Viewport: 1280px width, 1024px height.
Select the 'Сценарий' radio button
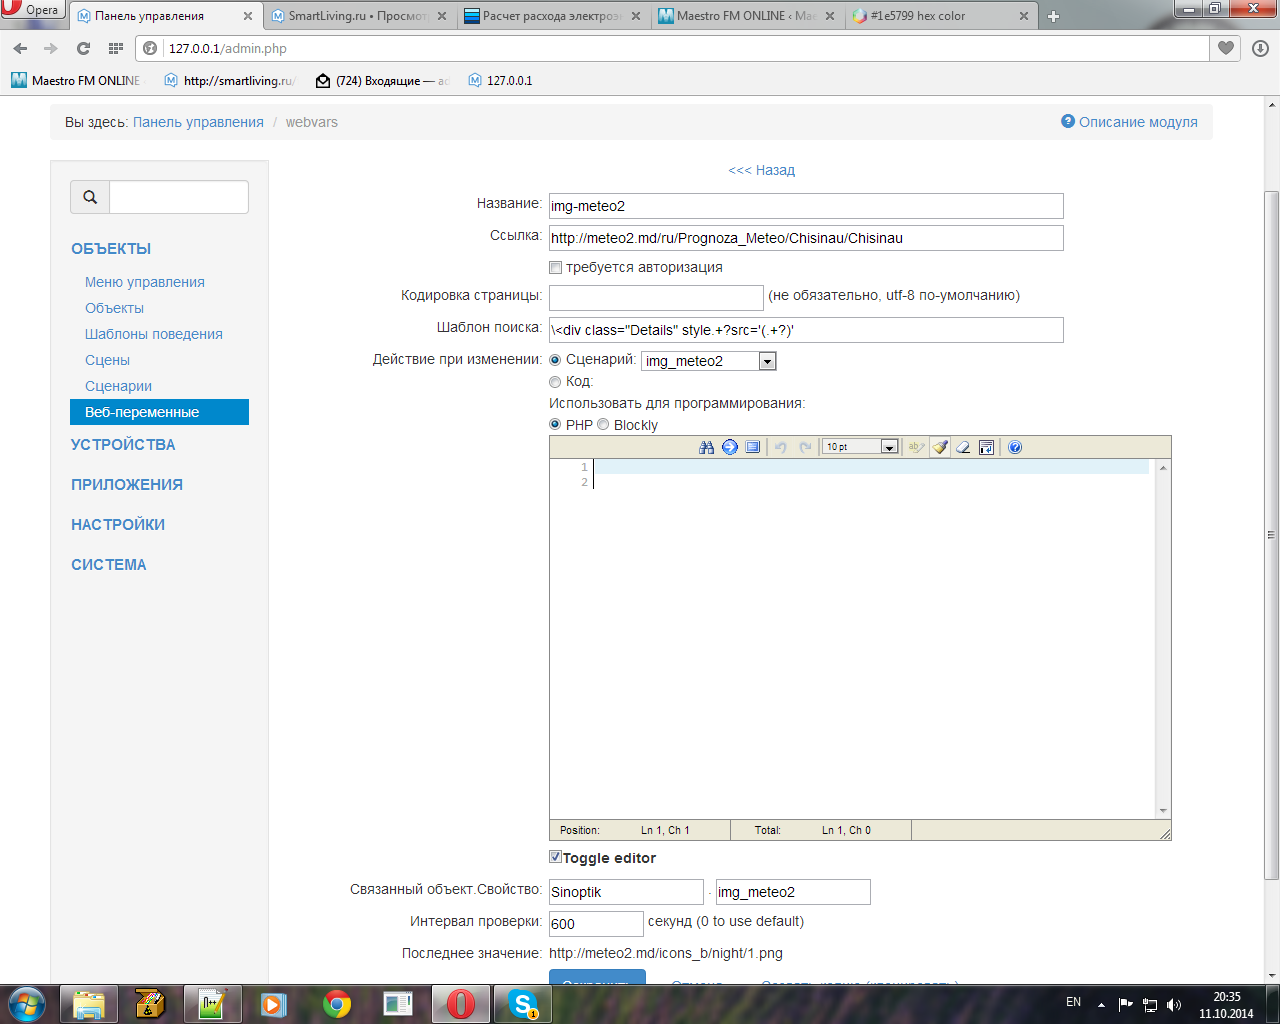point(555,360)
